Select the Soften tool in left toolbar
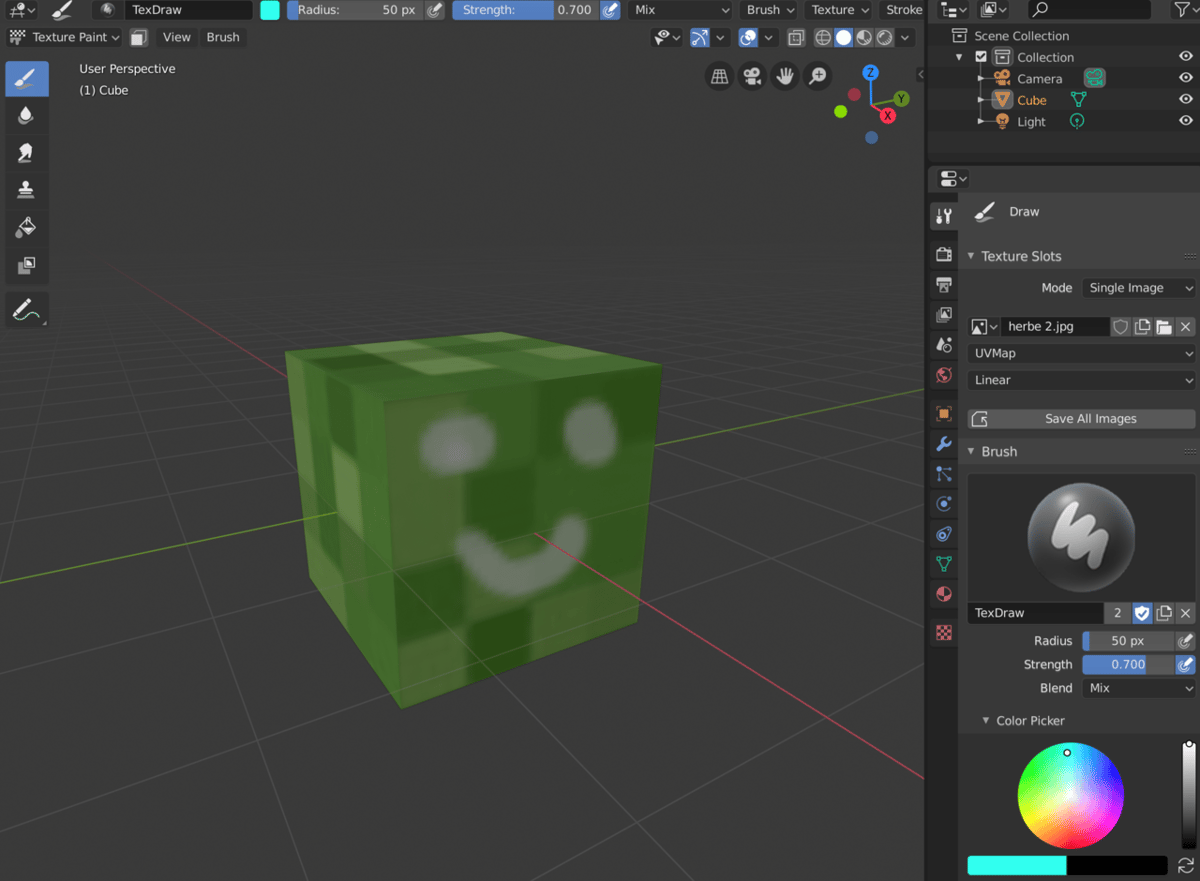 point(26,116)
